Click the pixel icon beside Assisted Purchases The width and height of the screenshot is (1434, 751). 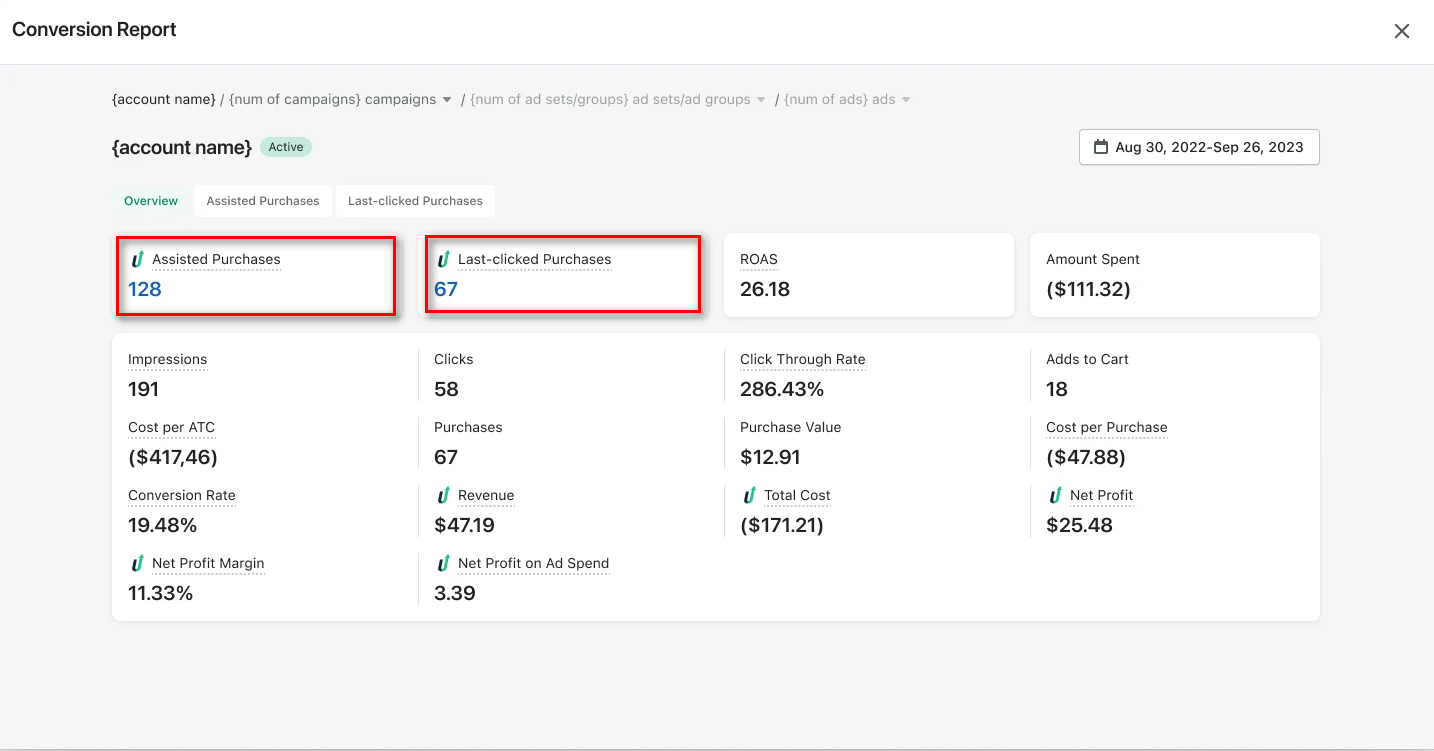[137, 259]
